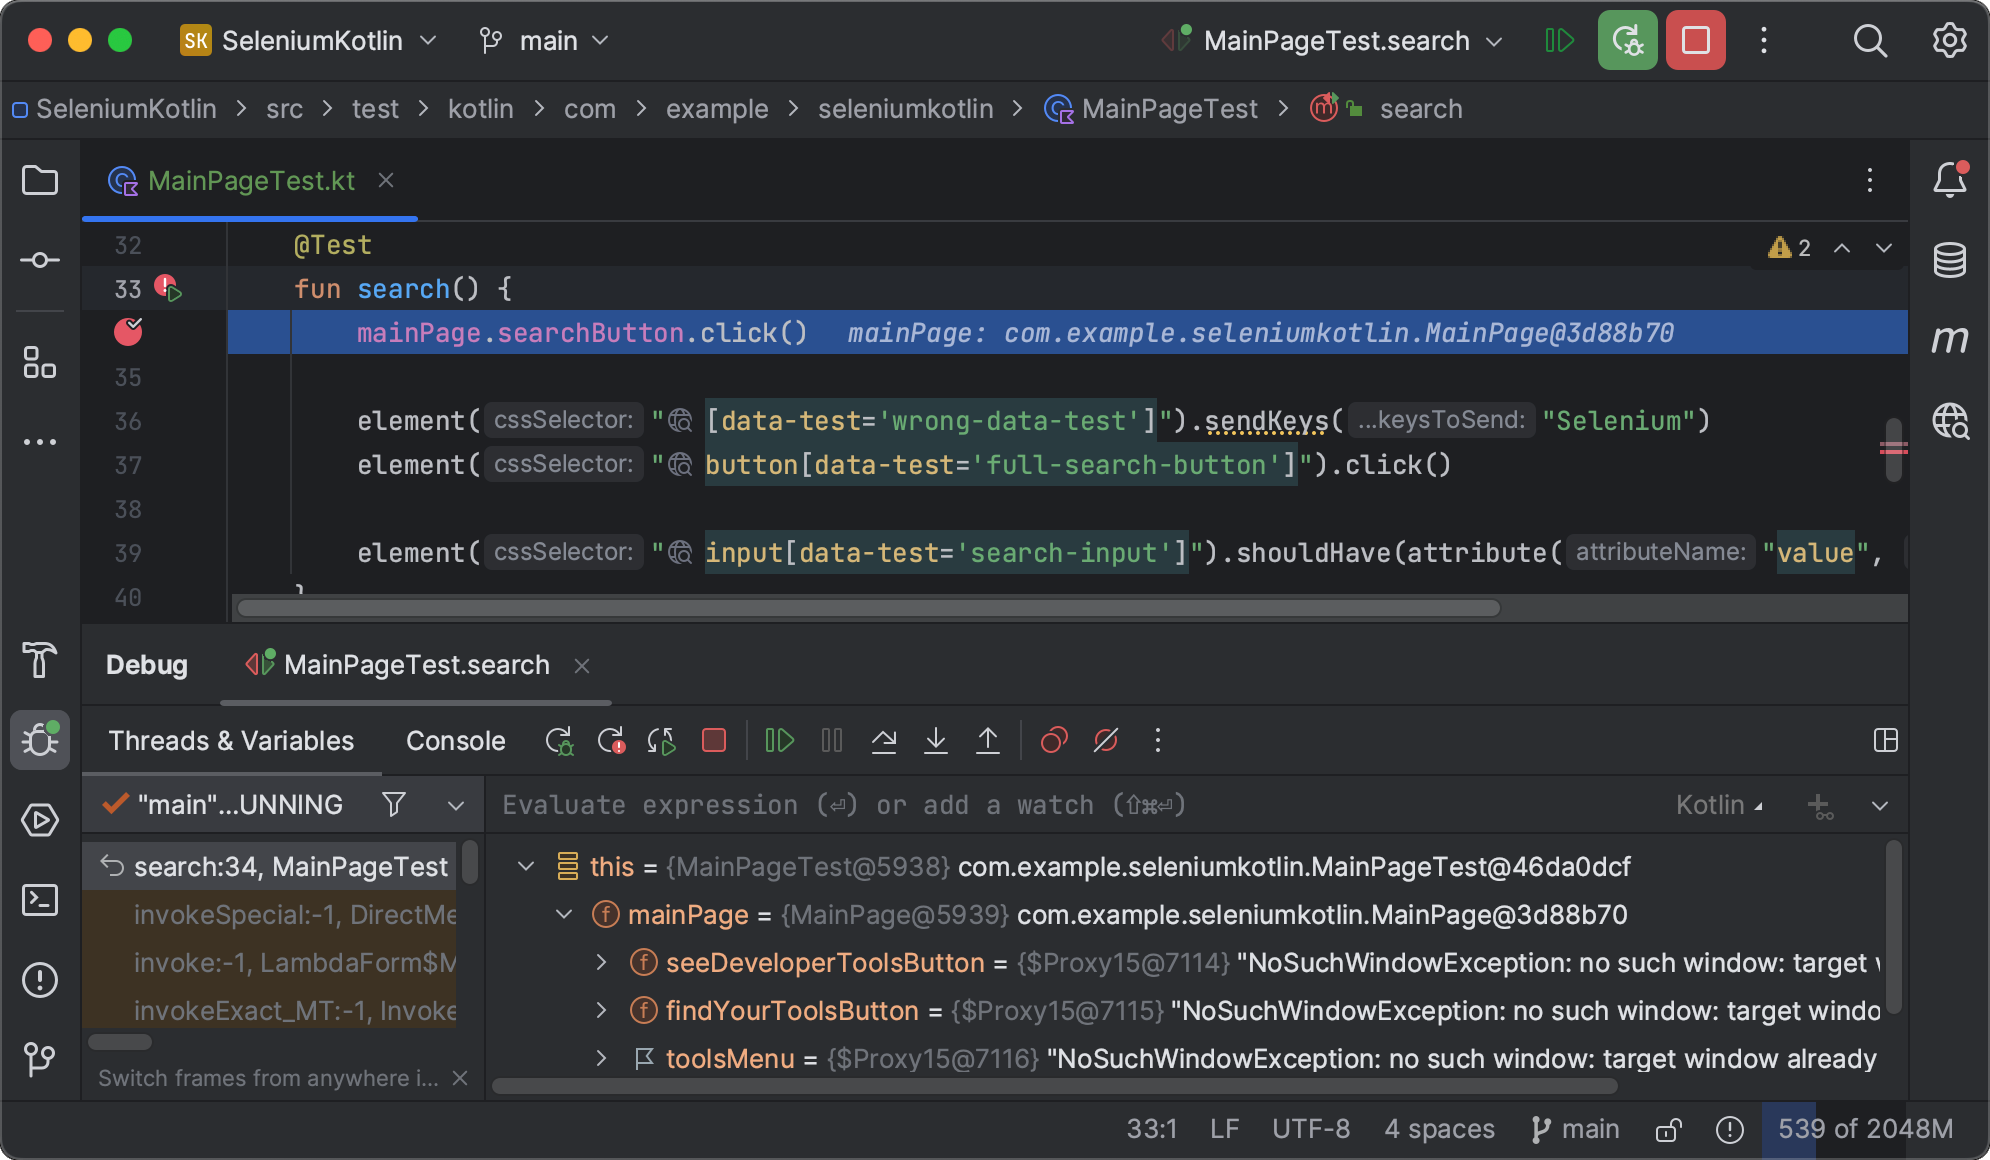Select the MainPageTest.kt editor tab
The image size is (1990, 1160).
250,180
